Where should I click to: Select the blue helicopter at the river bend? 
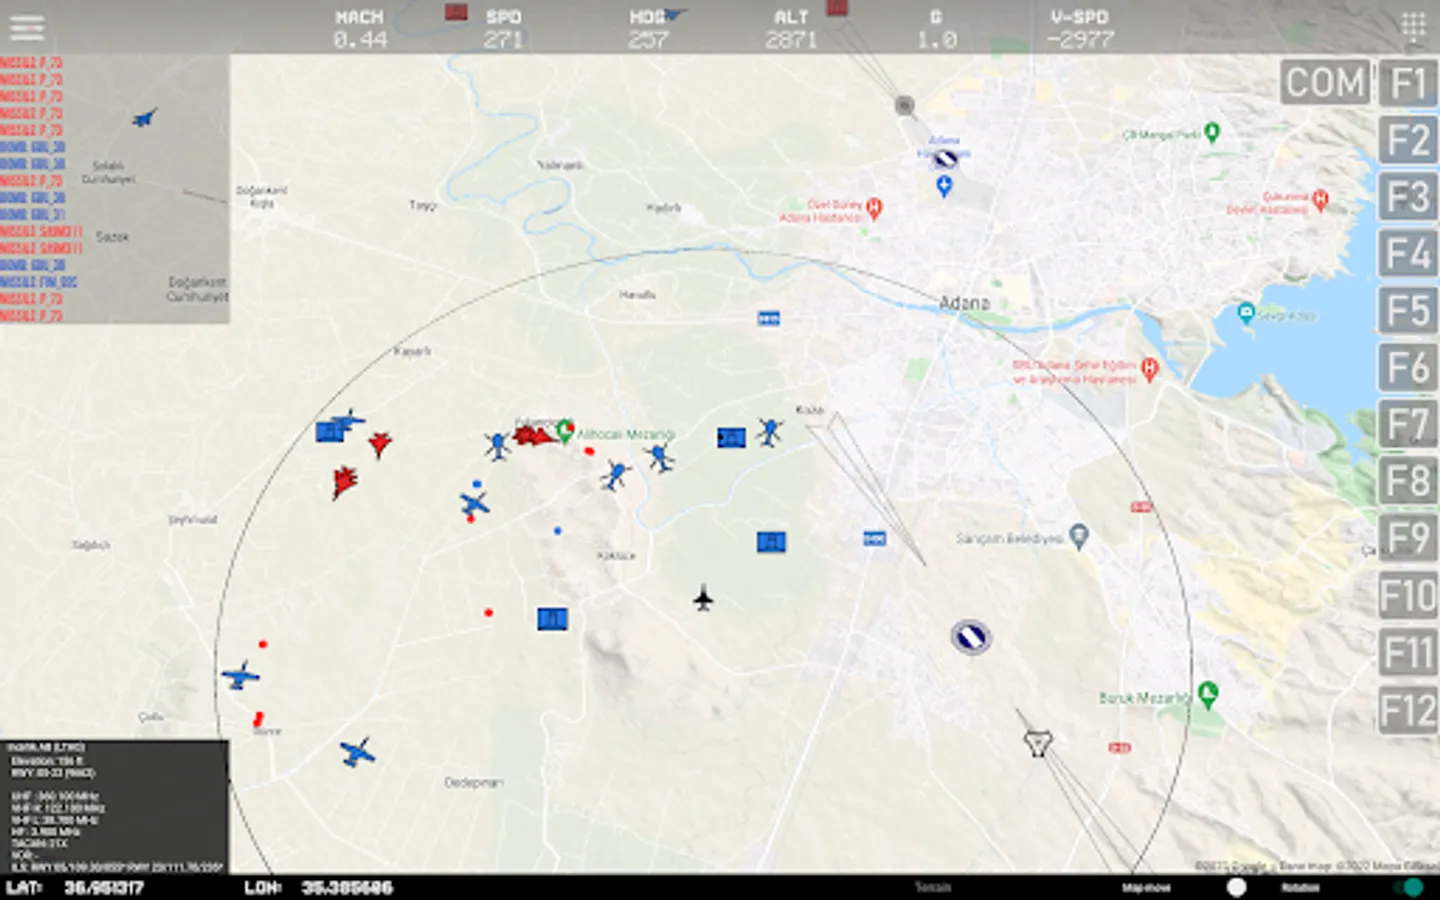click(x=615, y=475)
